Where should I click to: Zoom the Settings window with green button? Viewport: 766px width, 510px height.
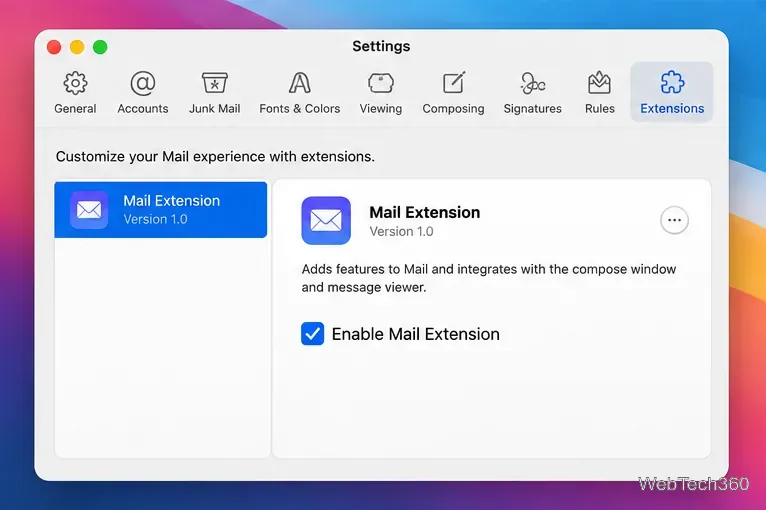click(100, 47)
